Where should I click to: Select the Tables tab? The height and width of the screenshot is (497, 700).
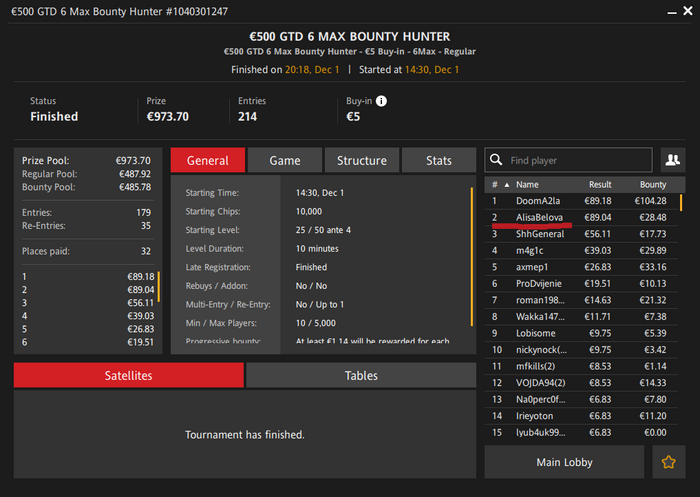(361, 375)
